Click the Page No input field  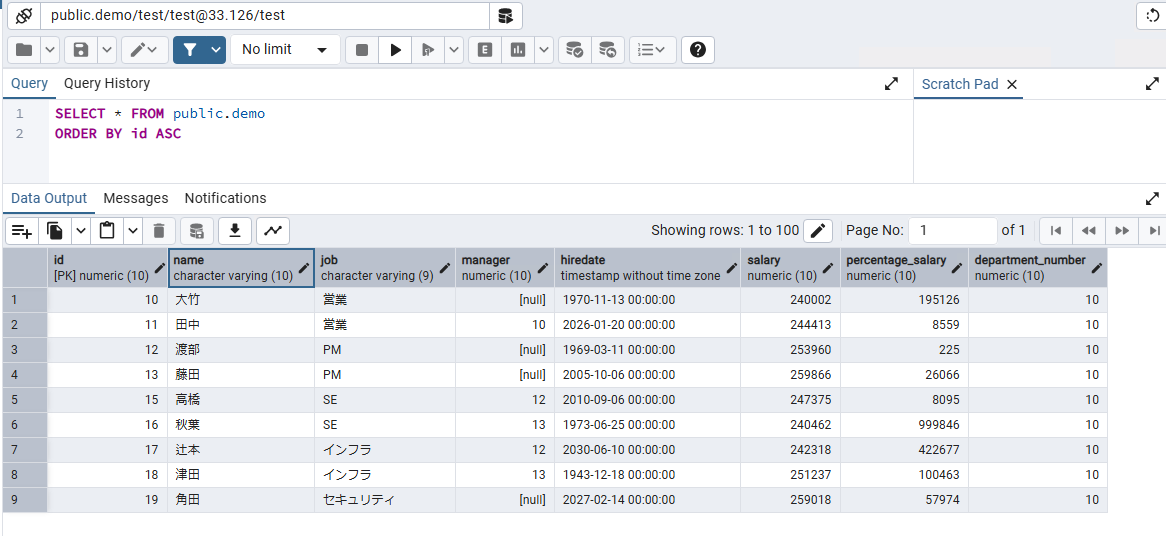[953, 231]
